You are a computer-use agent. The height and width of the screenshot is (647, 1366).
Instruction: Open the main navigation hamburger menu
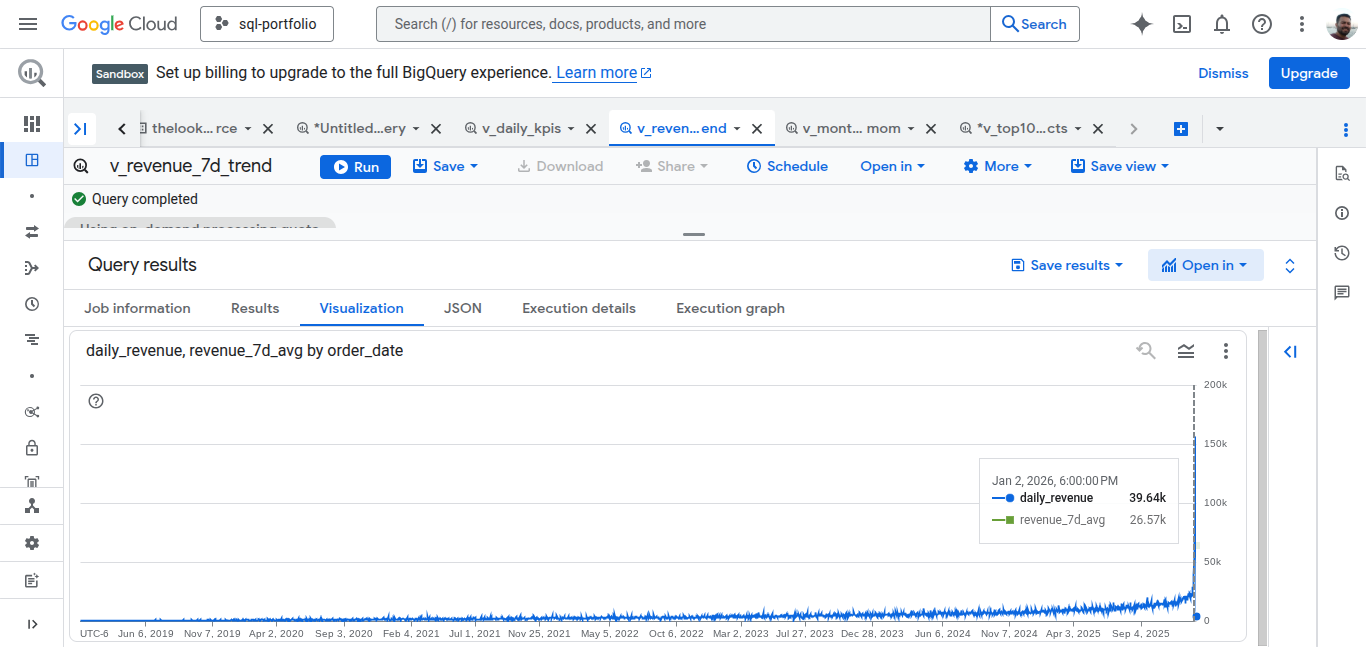[x=28, y=24]
